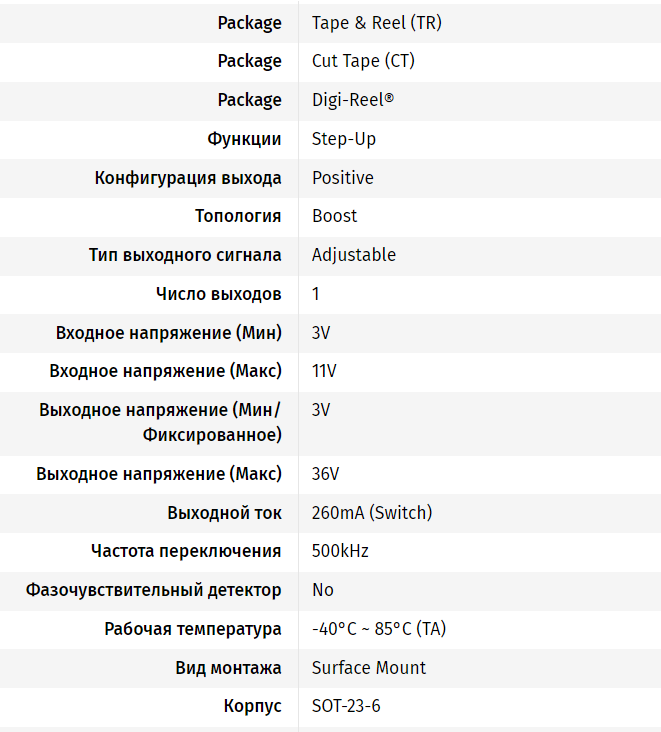Click the Фазочувствительный детектор label

pyautogui.click(x=154, y=590)
